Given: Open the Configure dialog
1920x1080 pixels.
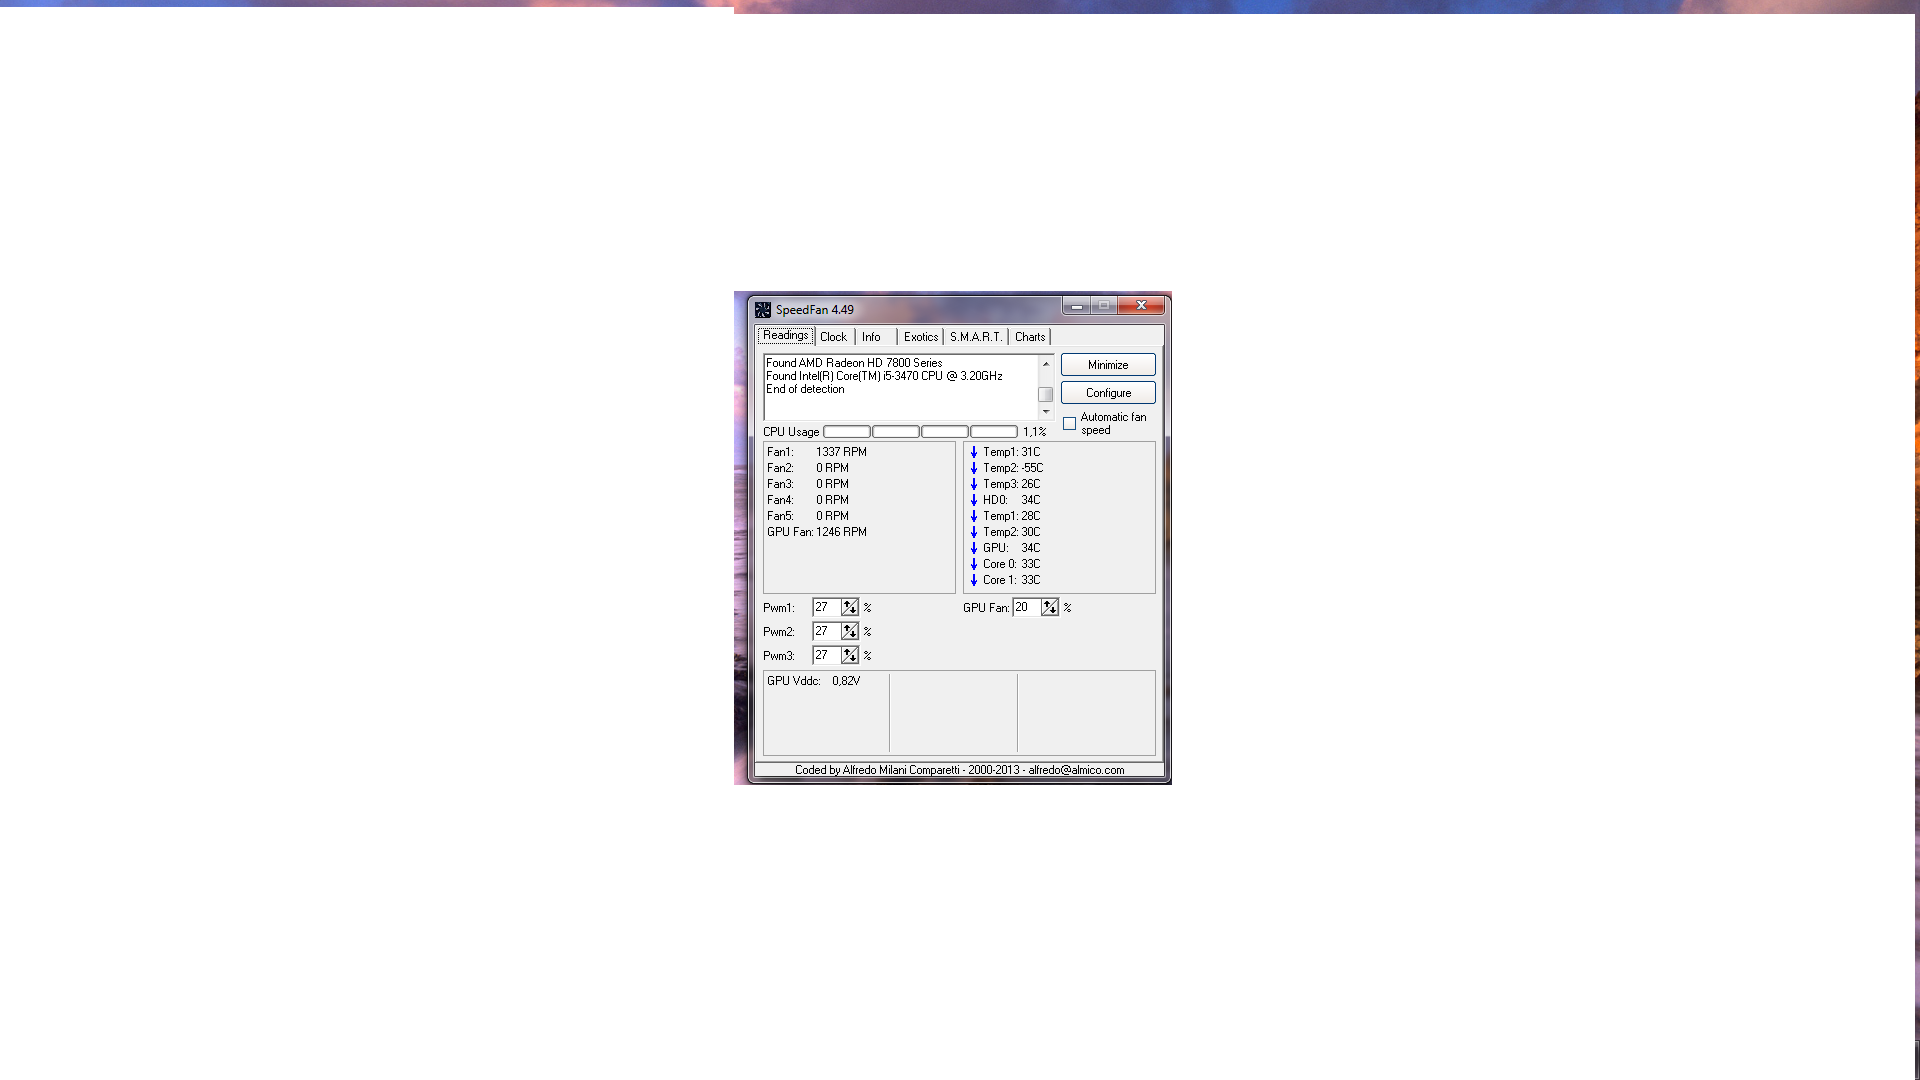Looking at the screenshot, I should [1108, 393].
